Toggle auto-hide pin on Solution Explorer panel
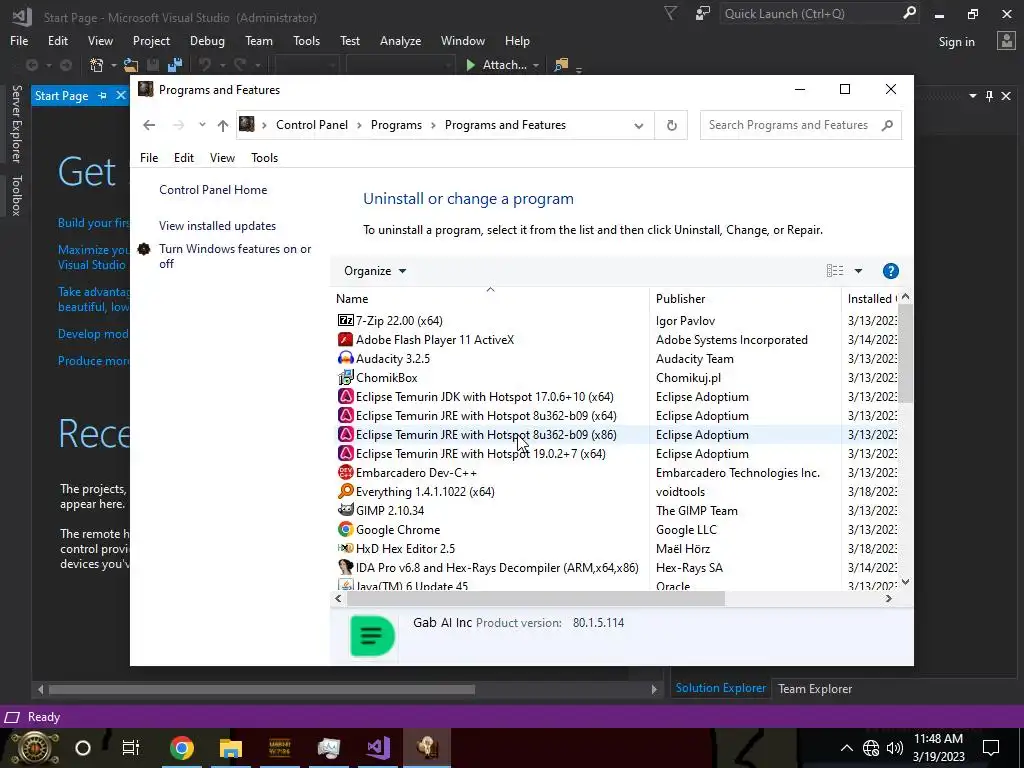 tap(989, 96)
